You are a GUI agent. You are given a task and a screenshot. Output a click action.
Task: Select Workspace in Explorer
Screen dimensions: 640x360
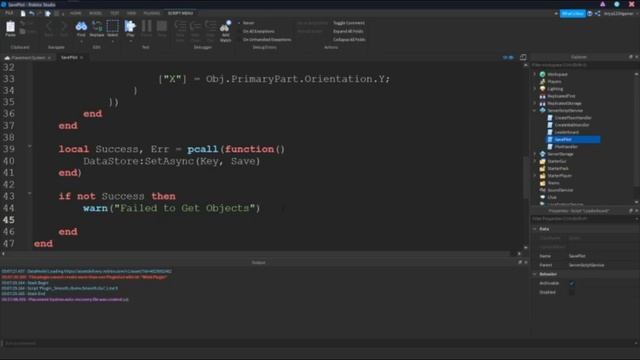click(558, 74)
